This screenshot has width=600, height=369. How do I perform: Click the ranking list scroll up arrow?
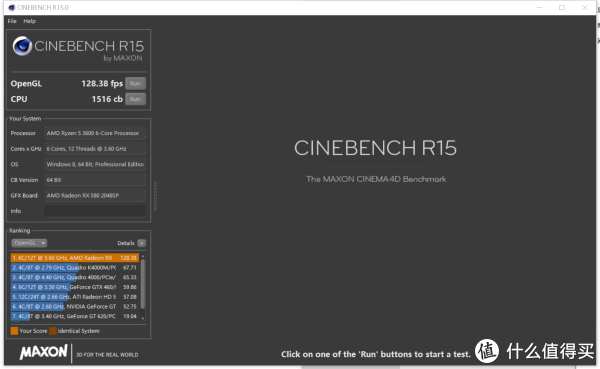coord(143,256)
